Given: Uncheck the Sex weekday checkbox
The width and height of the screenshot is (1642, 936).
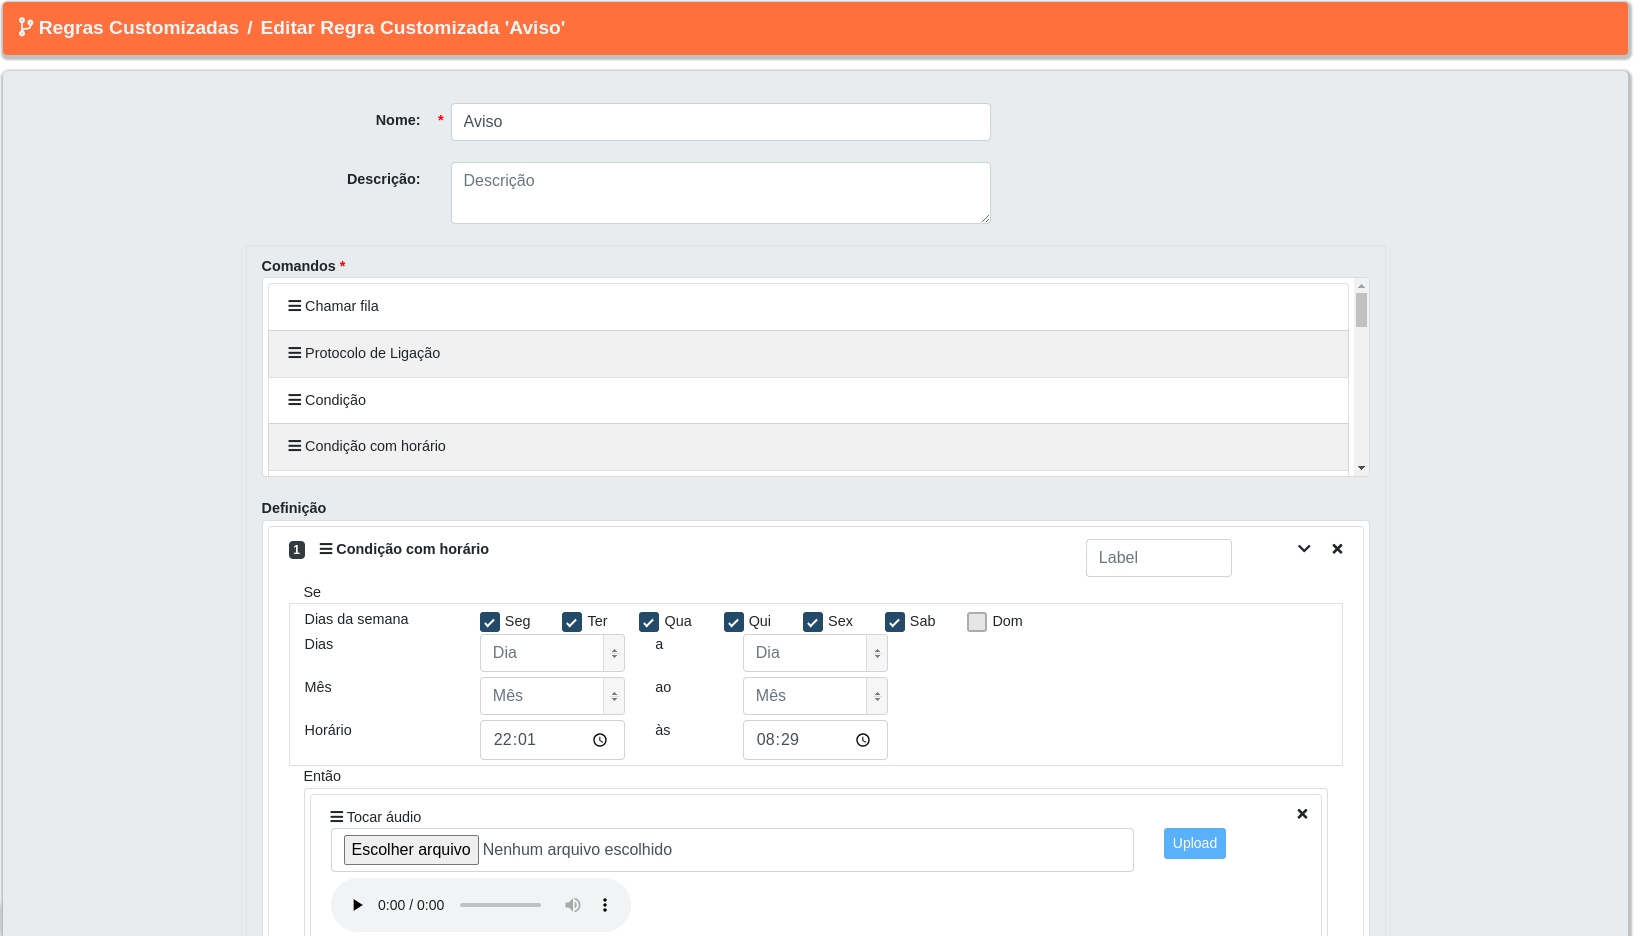Looking at the screenshot, I should [x=813, y=622].
